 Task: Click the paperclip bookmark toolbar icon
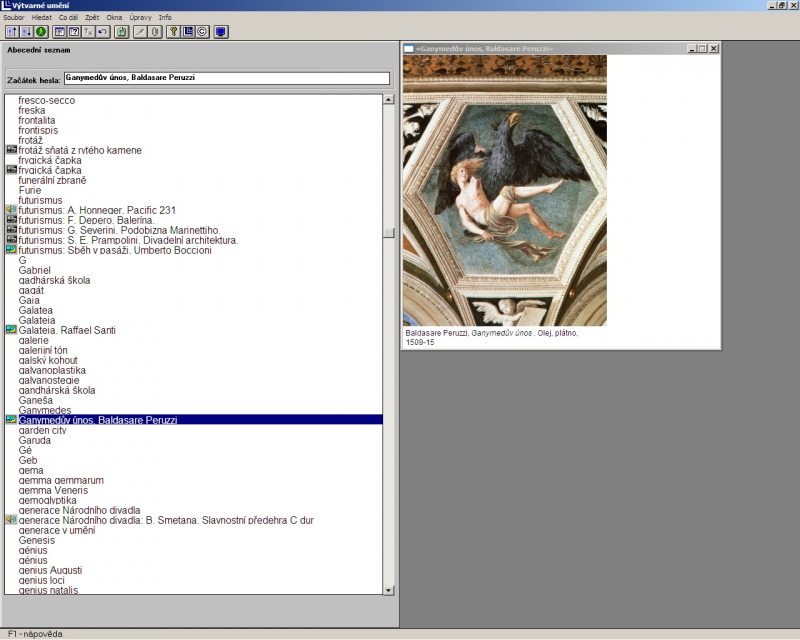click(x=155, y=32)
